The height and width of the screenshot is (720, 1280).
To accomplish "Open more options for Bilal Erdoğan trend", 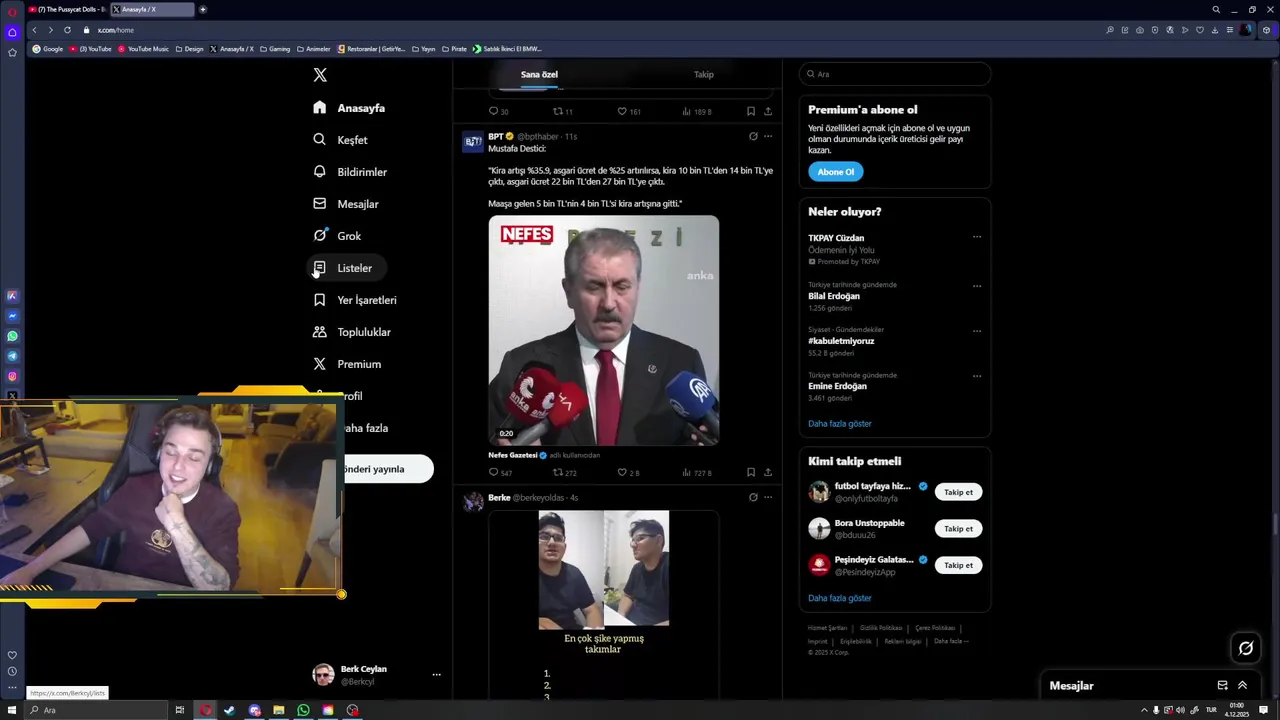I will [977, 286].
